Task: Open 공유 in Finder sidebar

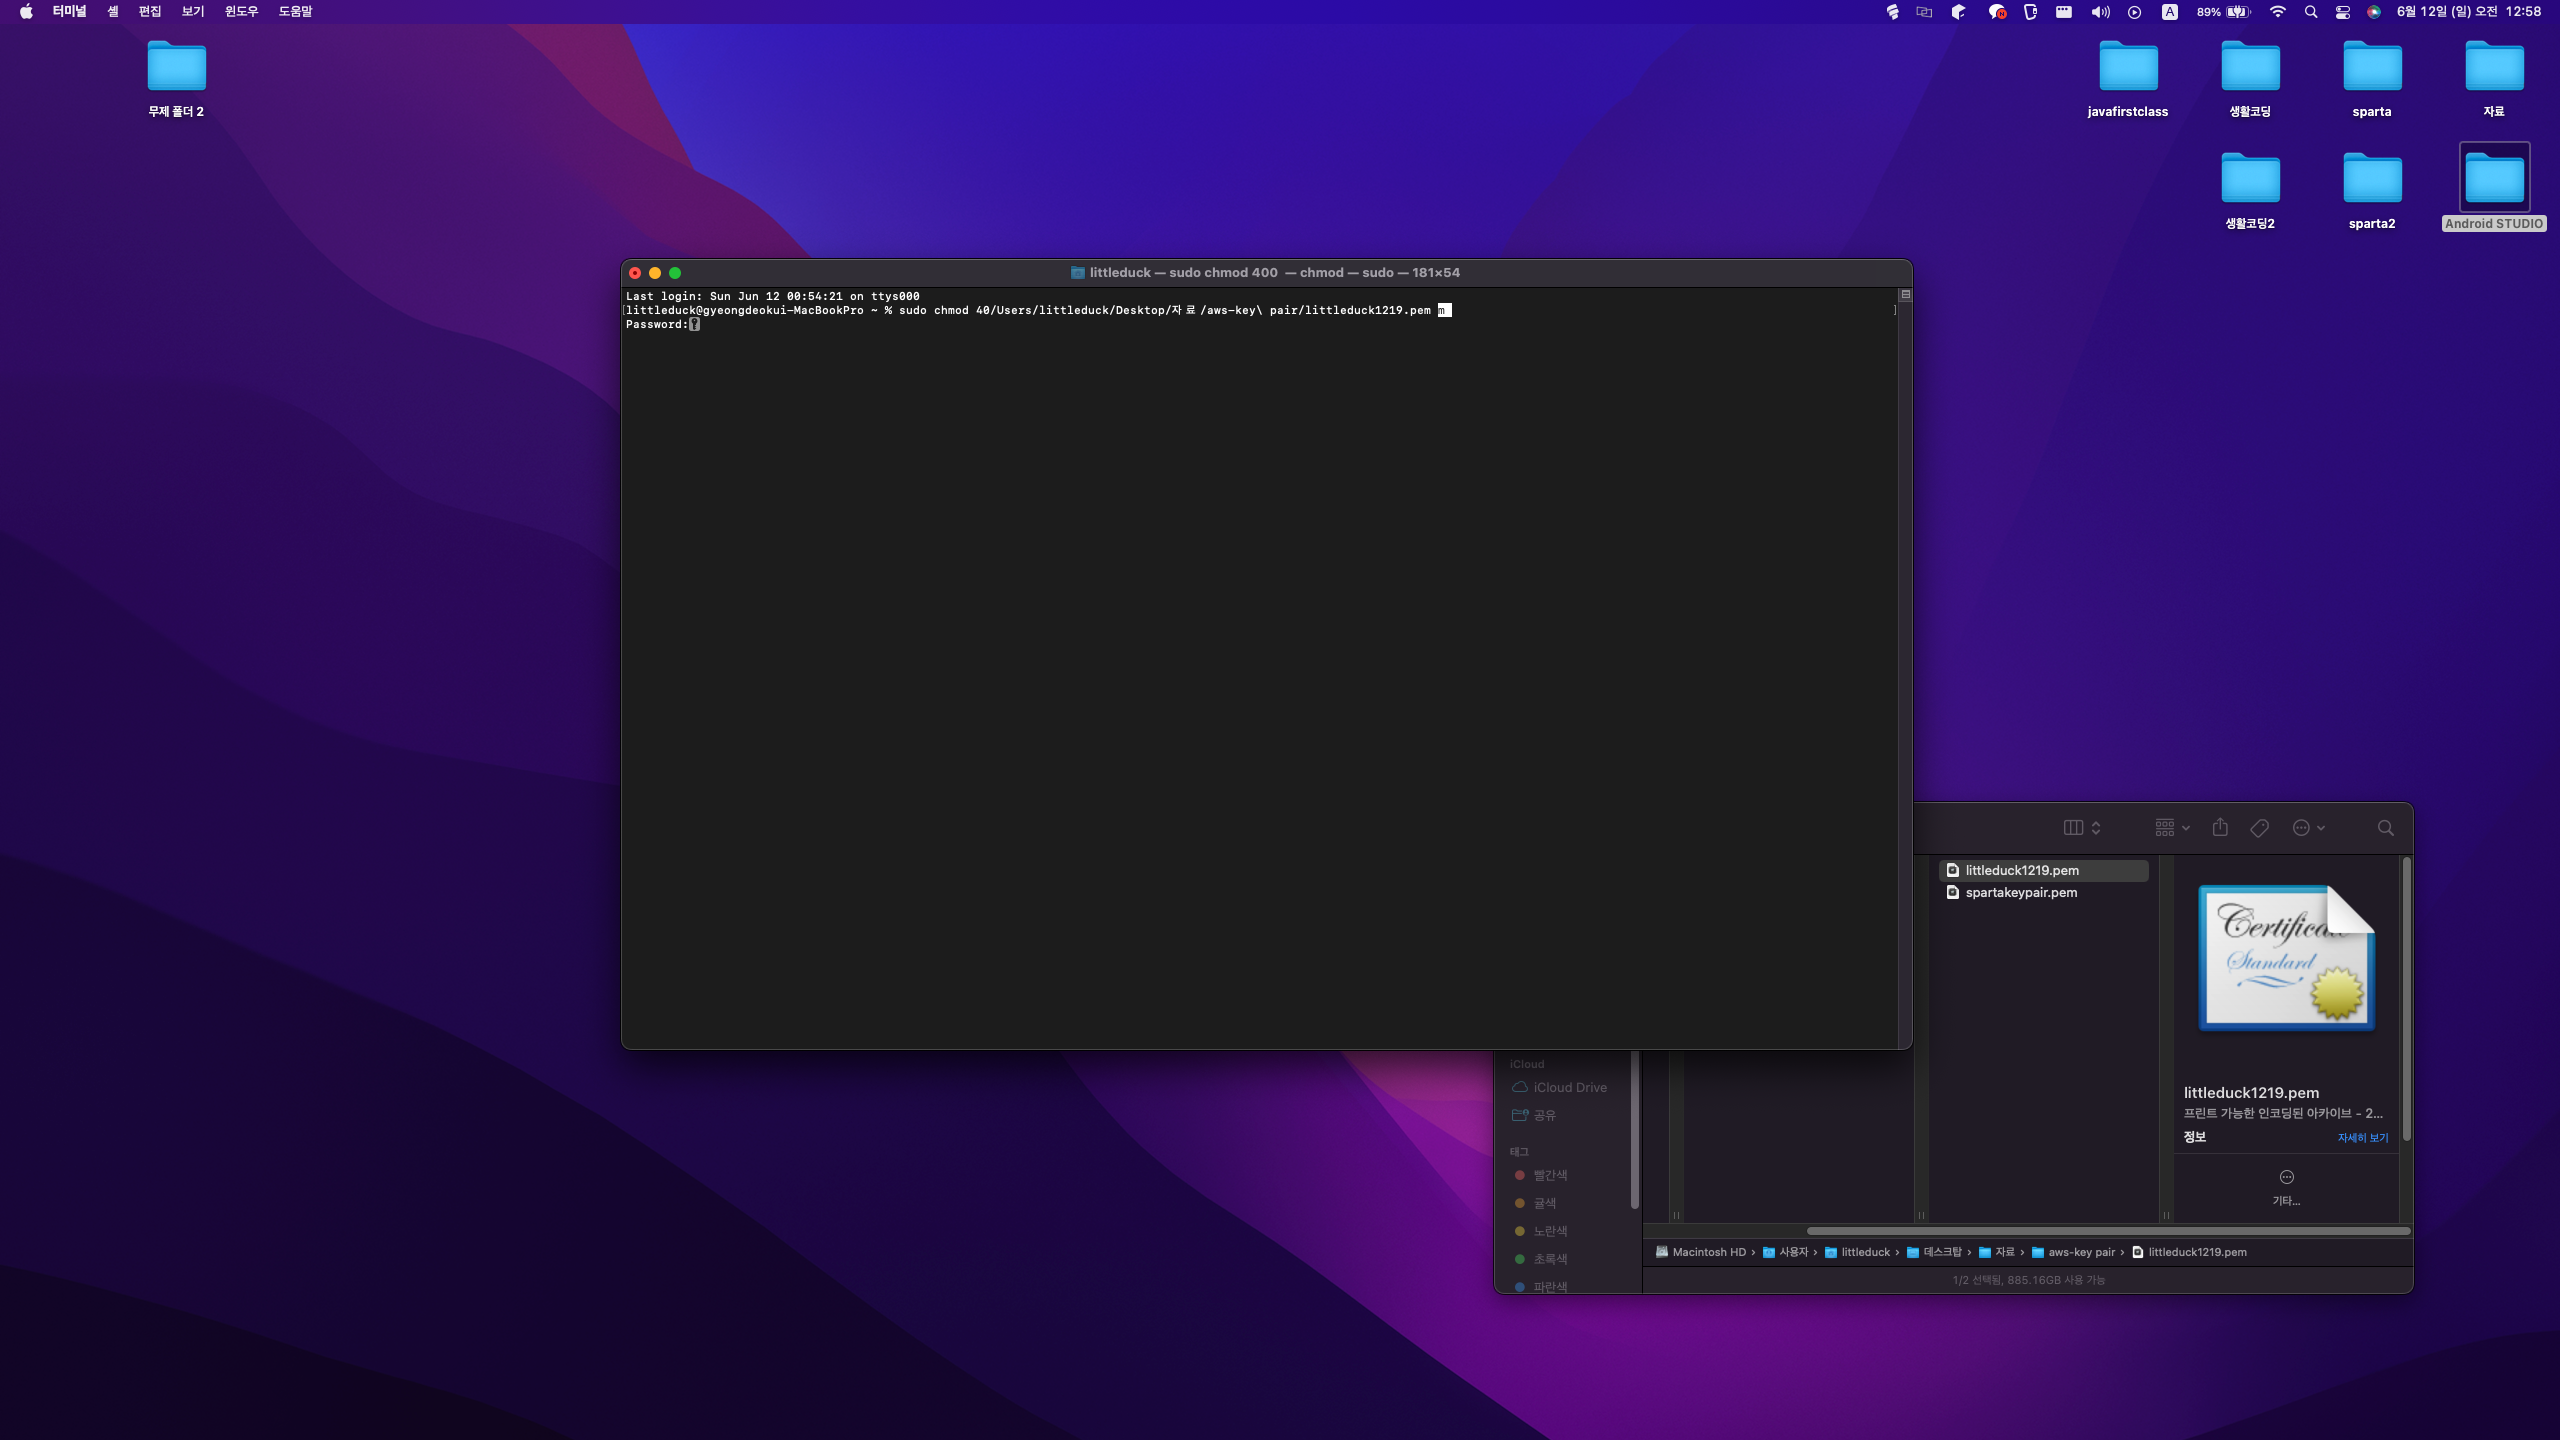Action: [x=1534, y=1115]
